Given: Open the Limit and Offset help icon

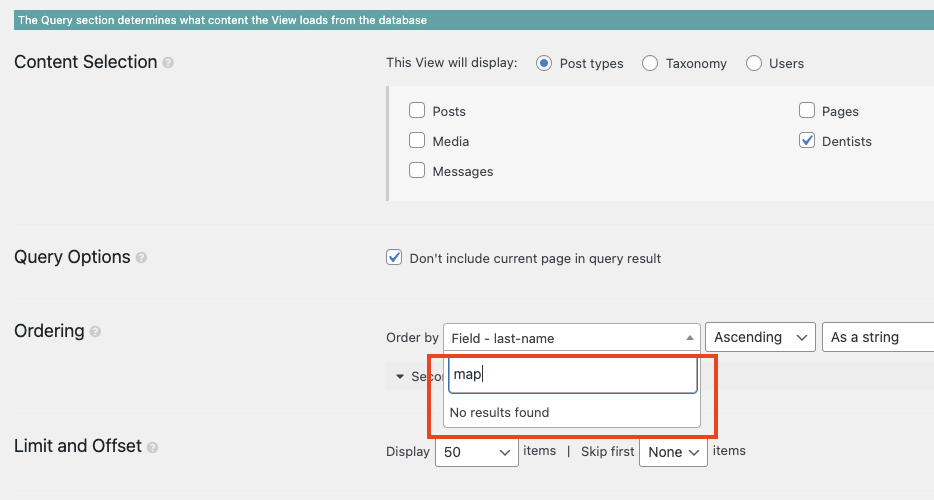Looking at the screenshot, I should click(x=152, y=447).
